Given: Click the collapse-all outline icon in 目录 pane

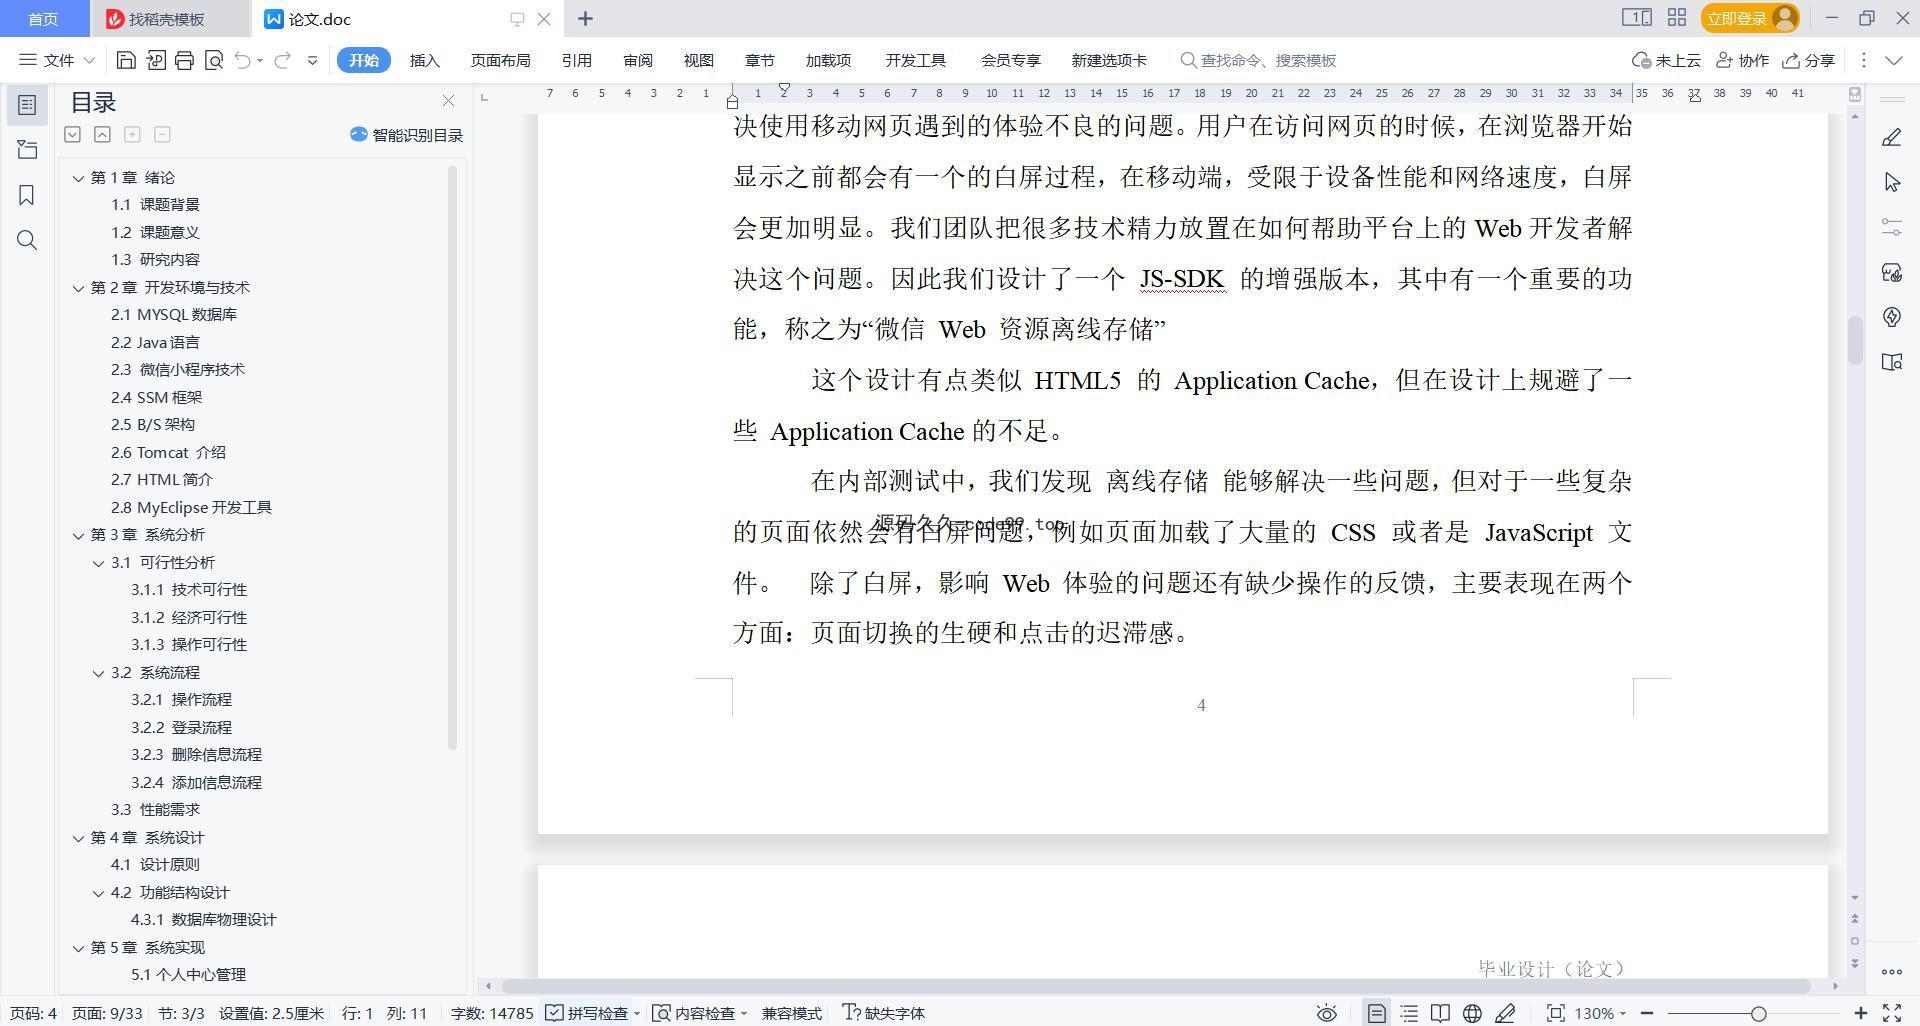Looking at the screenshot, I should [x=102, y=134].
